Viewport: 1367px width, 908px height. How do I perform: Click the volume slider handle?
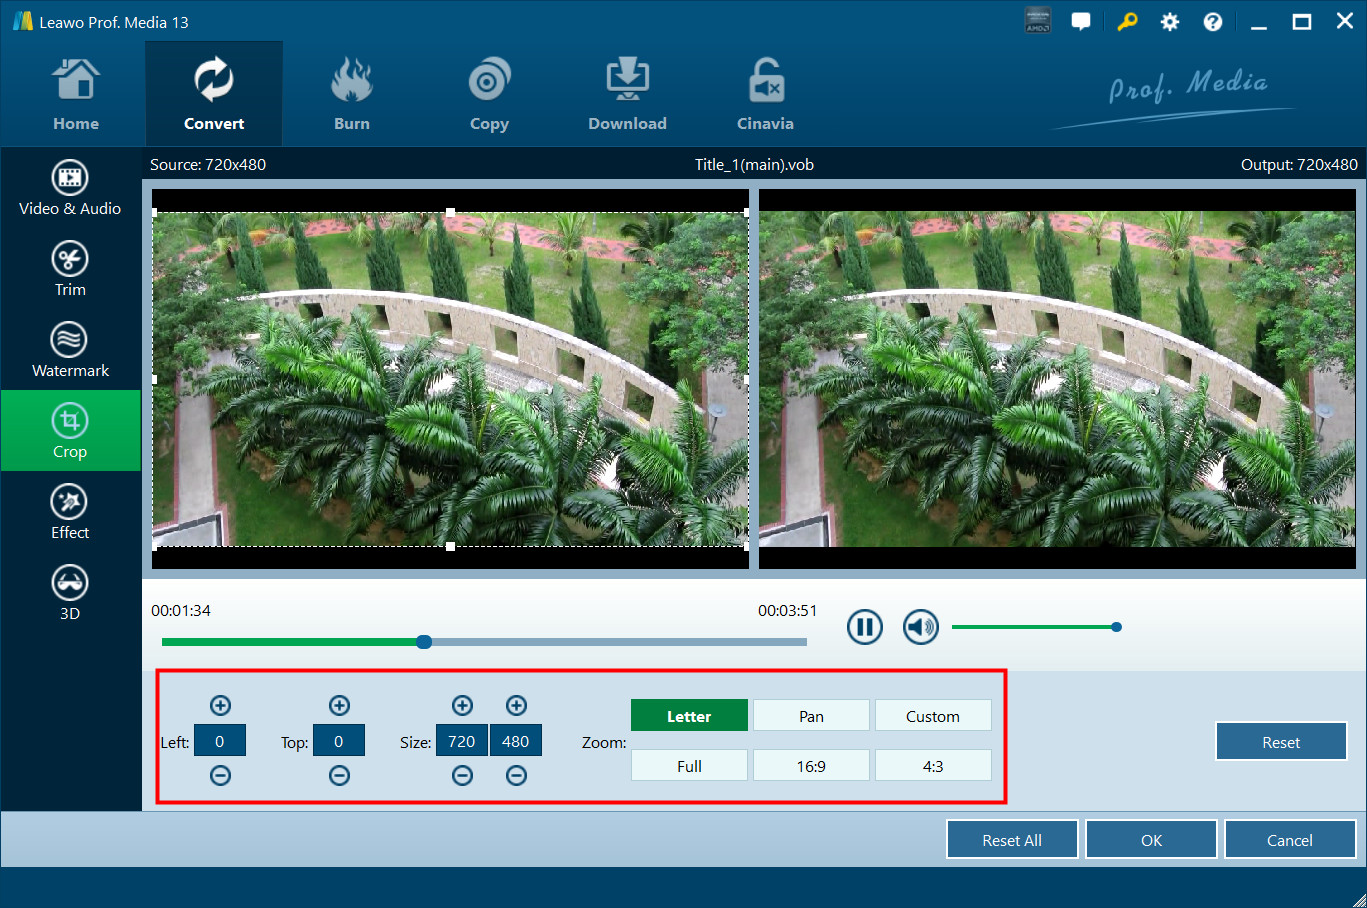[1116, 627]
